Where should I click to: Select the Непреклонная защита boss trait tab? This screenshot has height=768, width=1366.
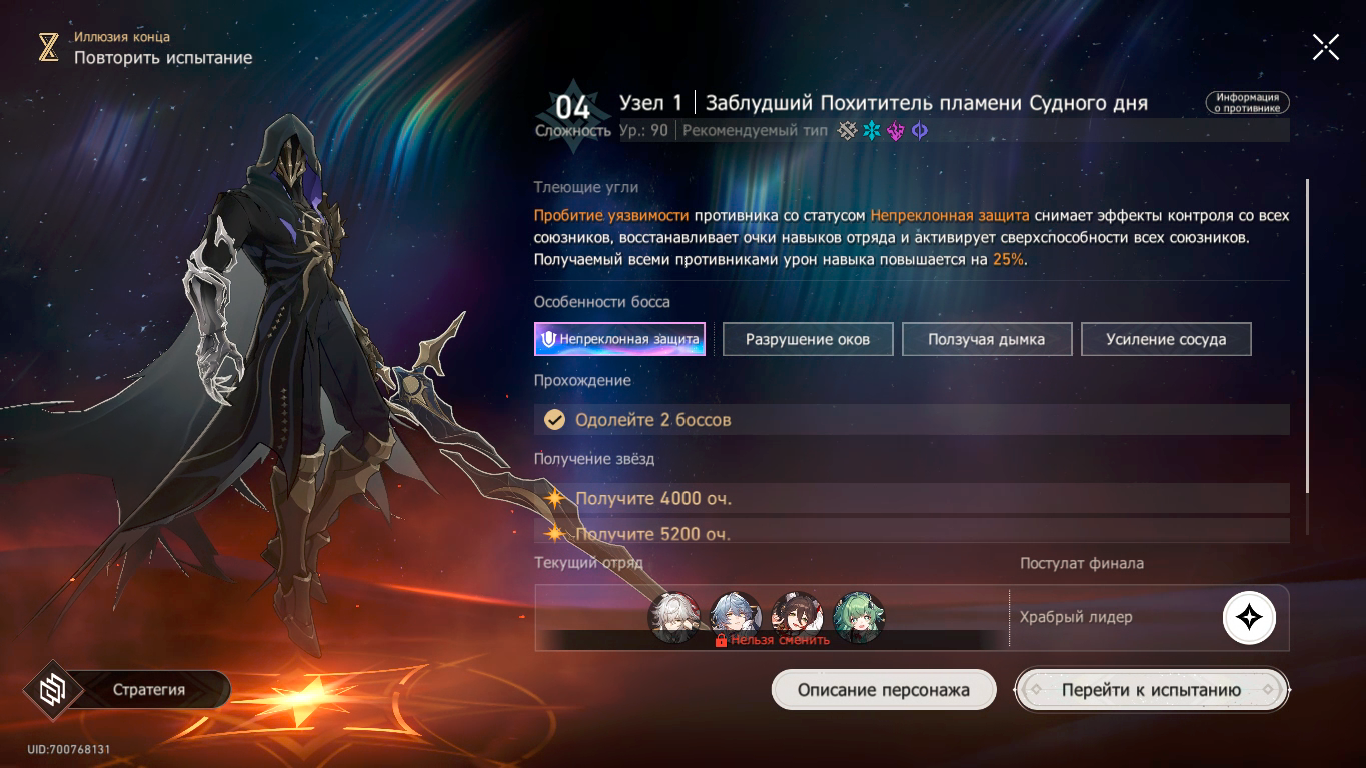pos(620,339)
